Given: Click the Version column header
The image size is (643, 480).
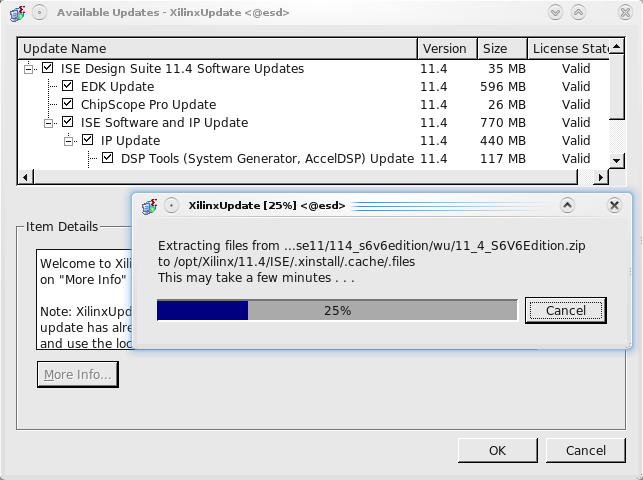Looking at the screenshot, I should (x=444, y=49).
